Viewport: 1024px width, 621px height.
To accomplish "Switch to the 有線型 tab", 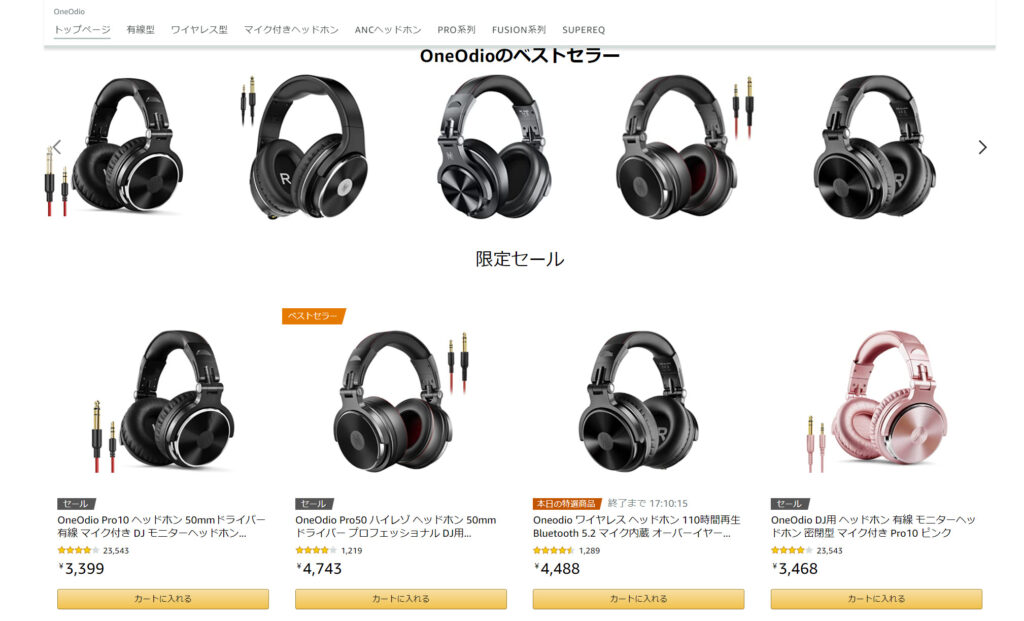I will click(x=140, y=30).
